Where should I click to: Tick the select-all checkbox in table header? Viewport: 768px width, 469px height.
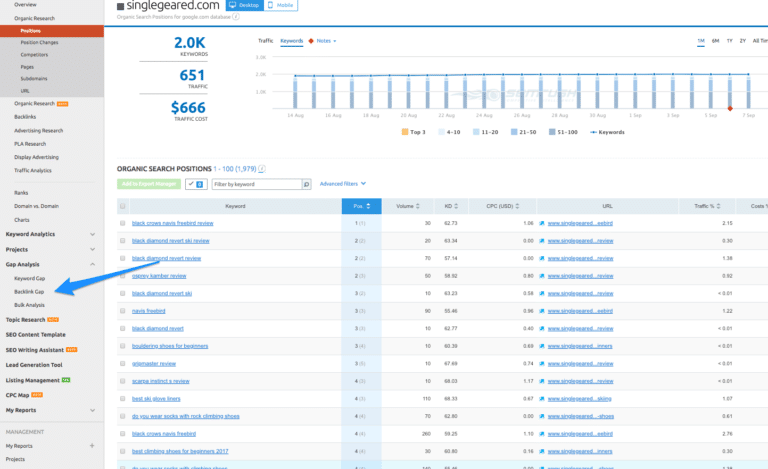point(122,206)
